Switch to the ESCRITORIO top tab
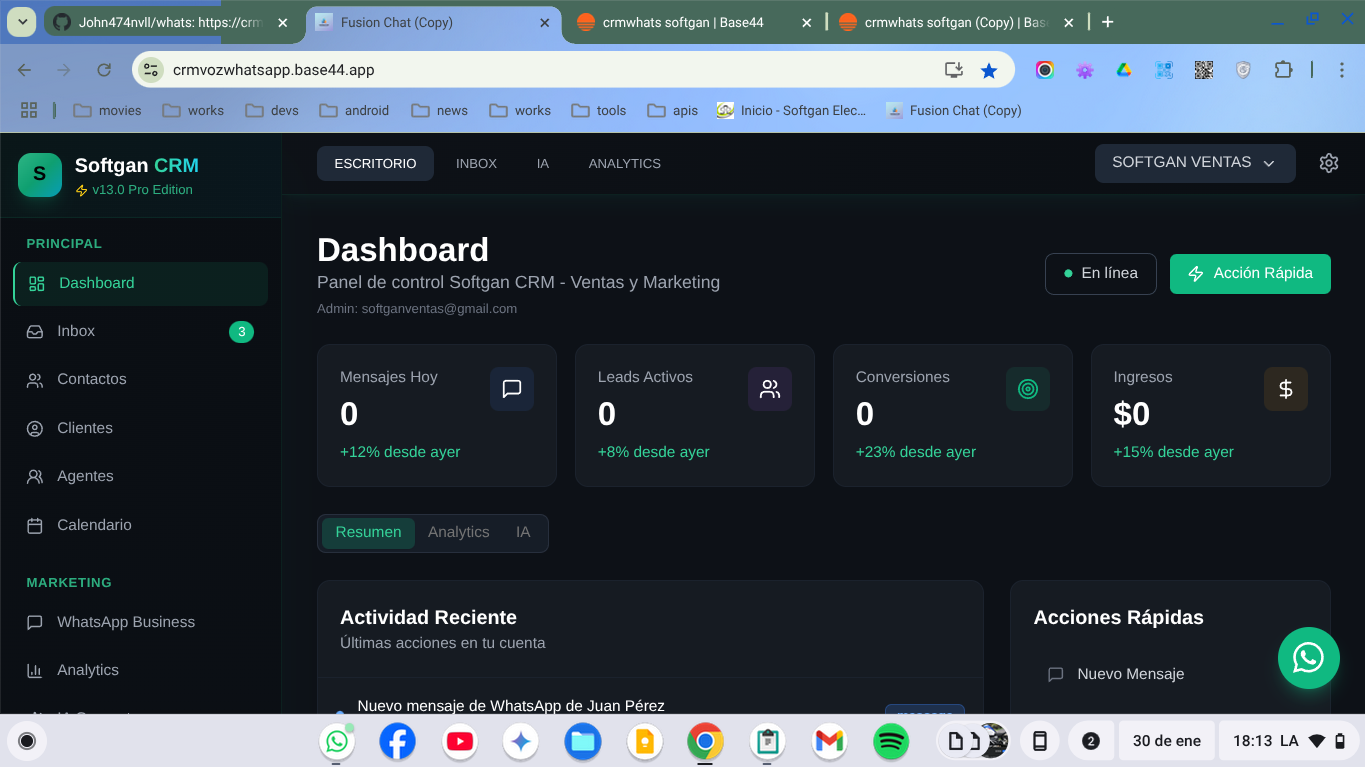The image size is (1365, 767). pyautogui.click(x=375, y=163)
